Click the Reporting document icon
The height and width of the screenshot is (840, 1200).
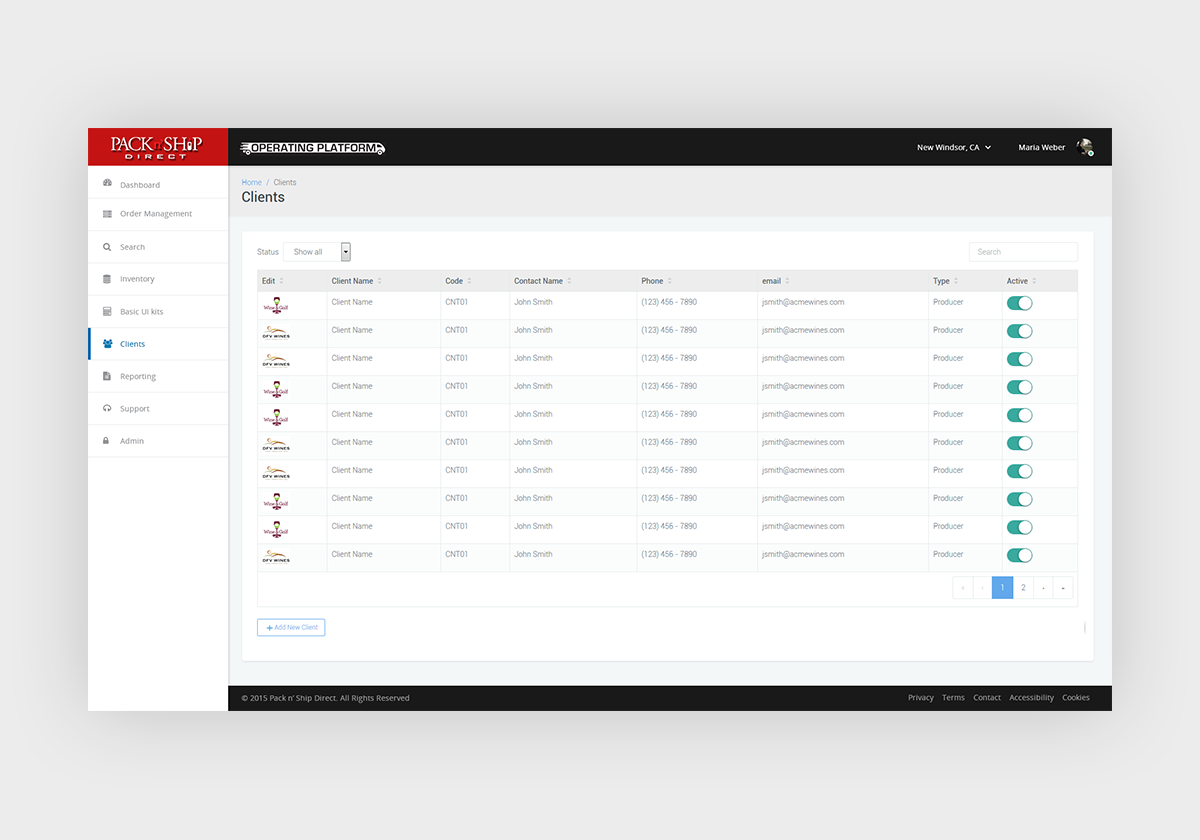tap(107, 376)
